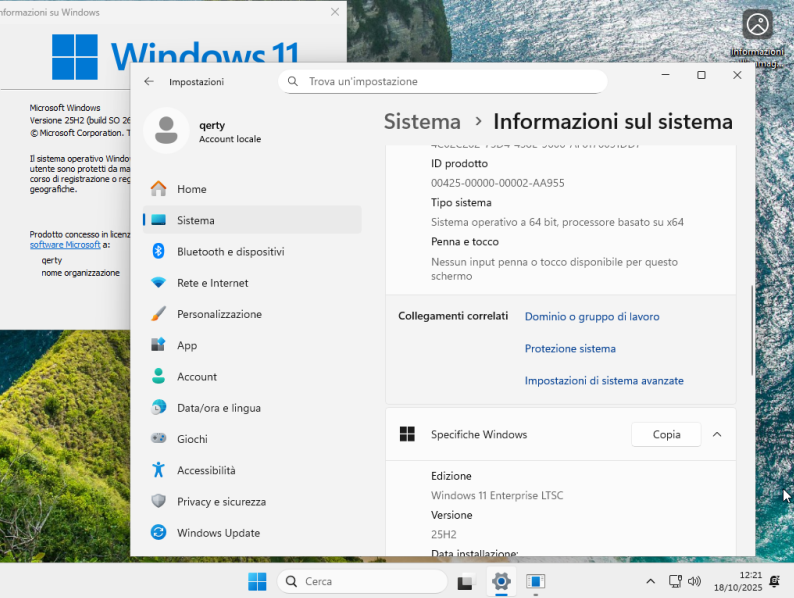794x598 pixels.
Task: Click the Cerca taskbar search box
Action: tap(363, 581)
